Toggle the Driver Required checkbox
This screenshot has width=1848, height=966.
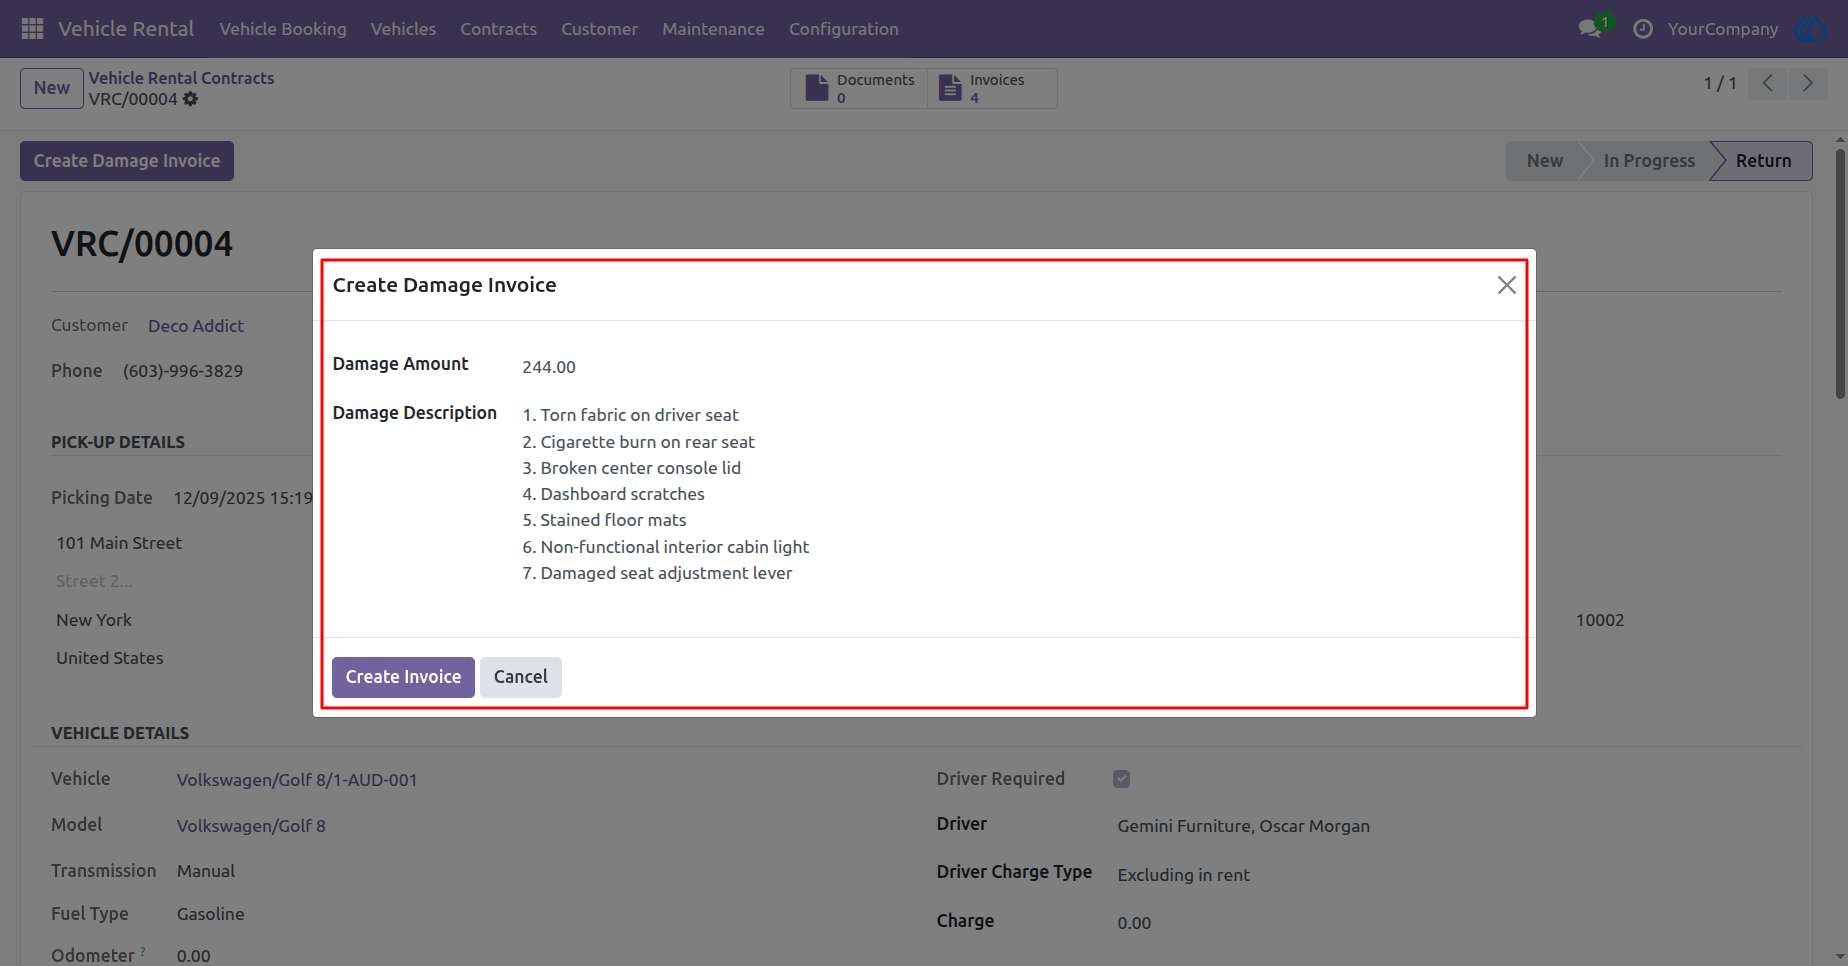1122,779
